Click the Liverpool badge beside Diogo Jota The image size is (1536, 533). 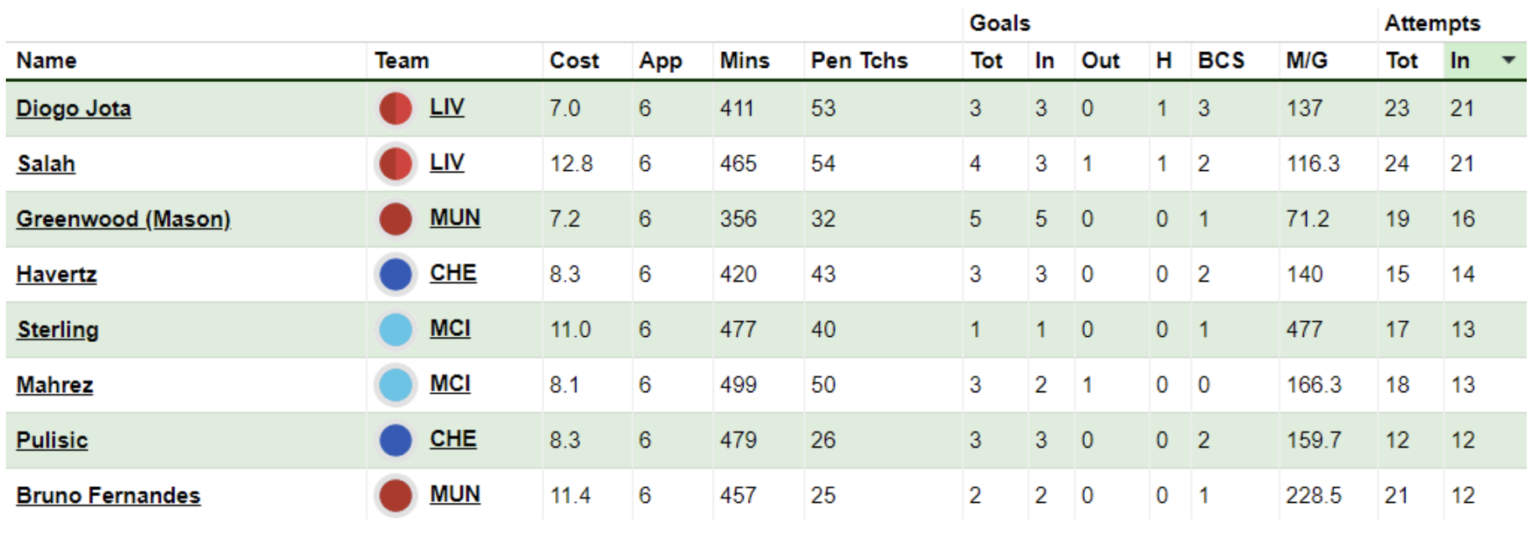pyautogui.click(x=396, y=108)
